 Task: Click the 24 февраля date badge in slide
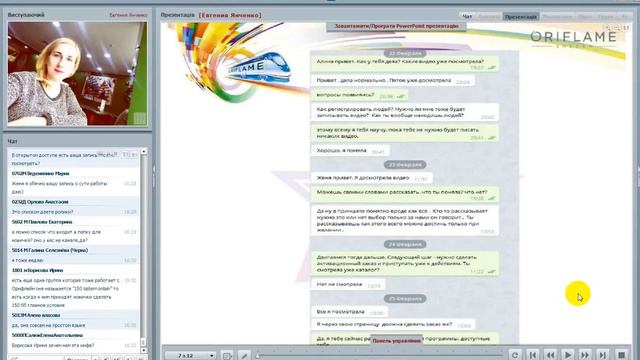405,244
